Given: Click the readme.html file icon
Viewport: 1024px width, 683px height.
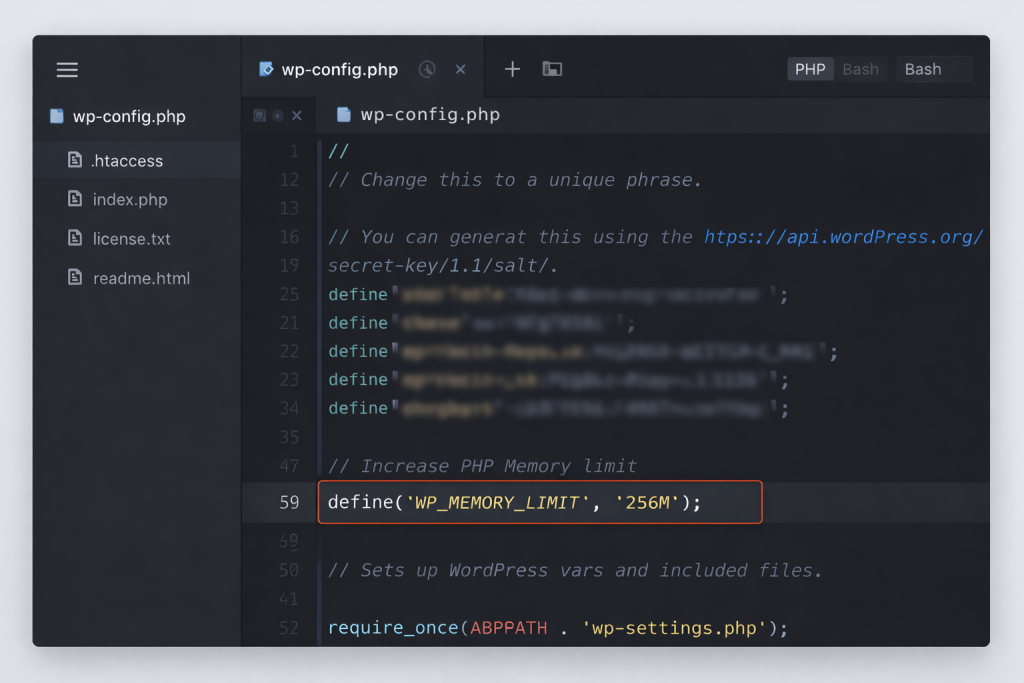Looking at the screenshot, I should 75,277.
